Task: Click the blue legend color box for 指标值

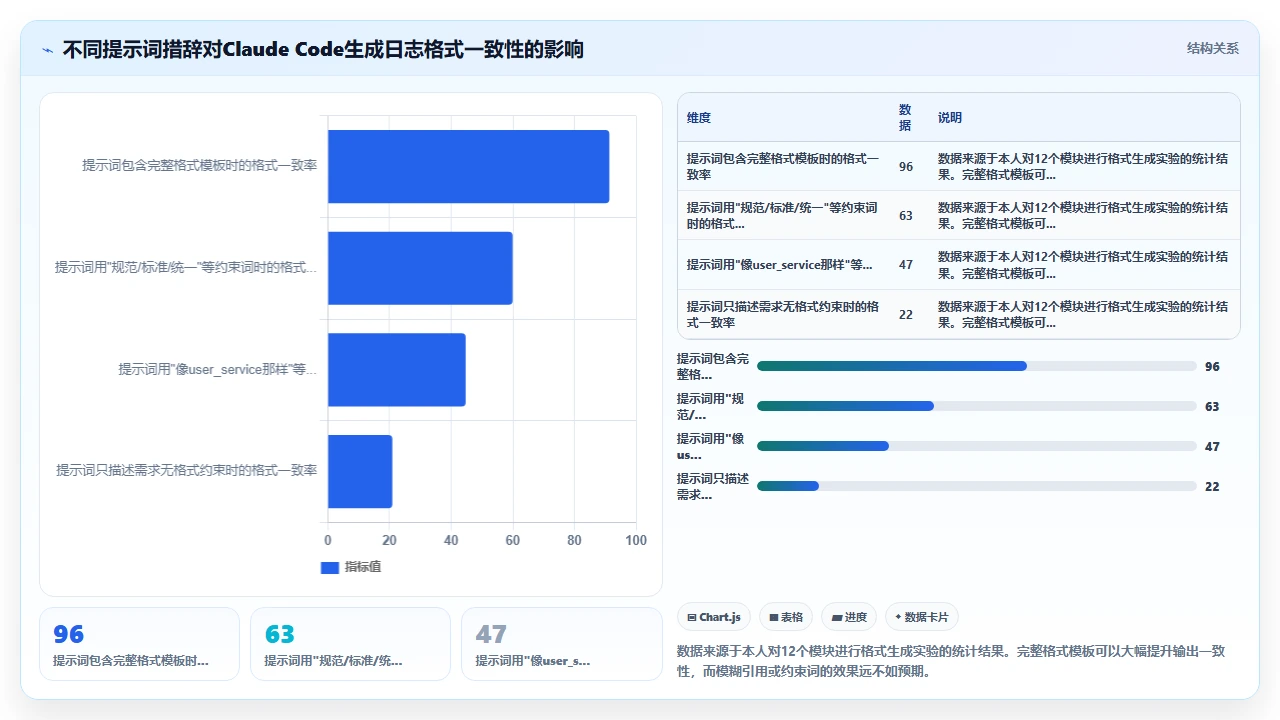Action: pyautogui.click(x=330, y=567)
